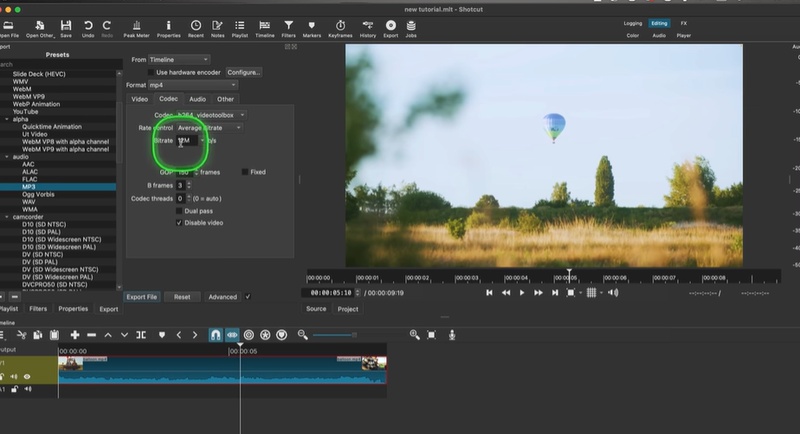Click the Reset button
Screen dimensions: 800x434
[x=182, y=297]
